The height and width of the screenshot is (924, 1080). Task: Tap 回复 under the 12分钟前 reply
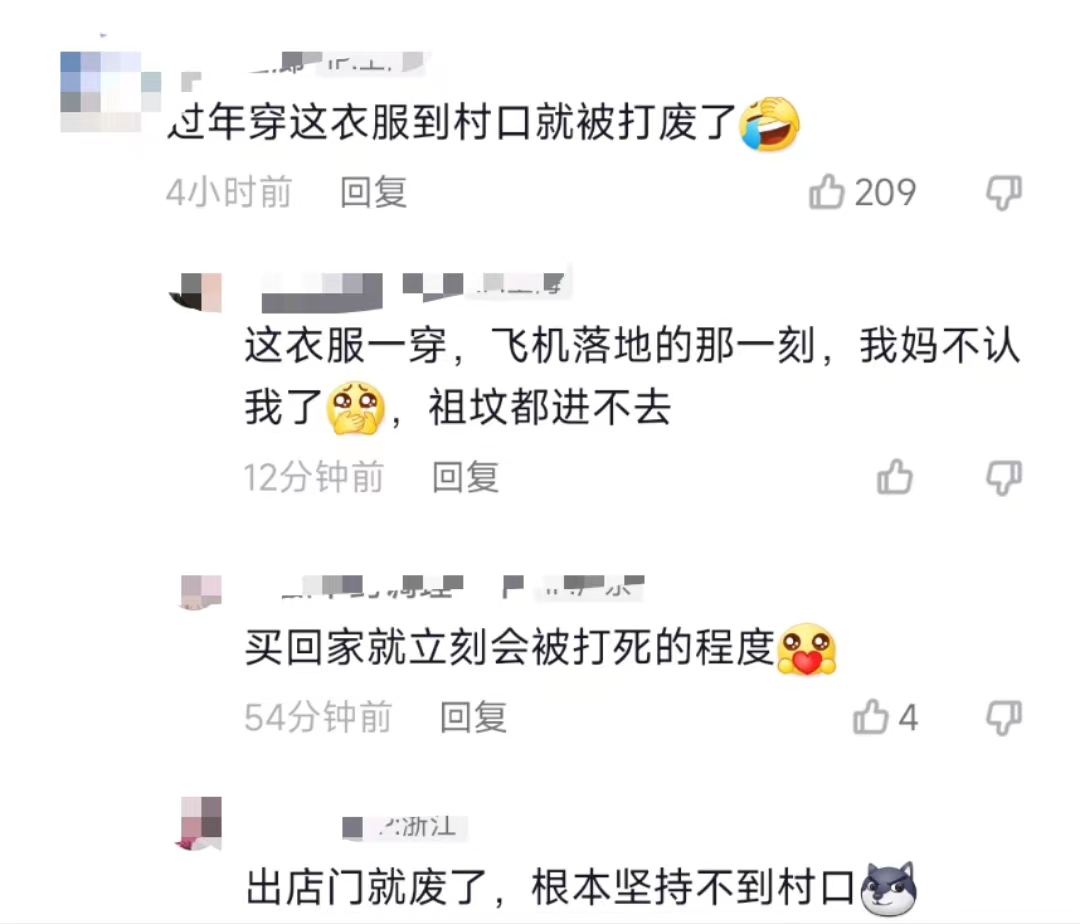pos(465,477)
